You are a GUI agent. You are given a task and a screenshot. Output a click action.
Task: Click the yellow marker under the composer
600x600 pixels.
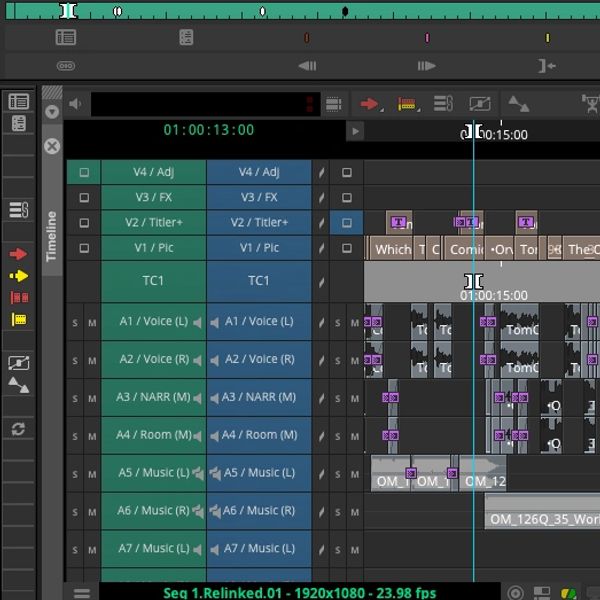548,38
